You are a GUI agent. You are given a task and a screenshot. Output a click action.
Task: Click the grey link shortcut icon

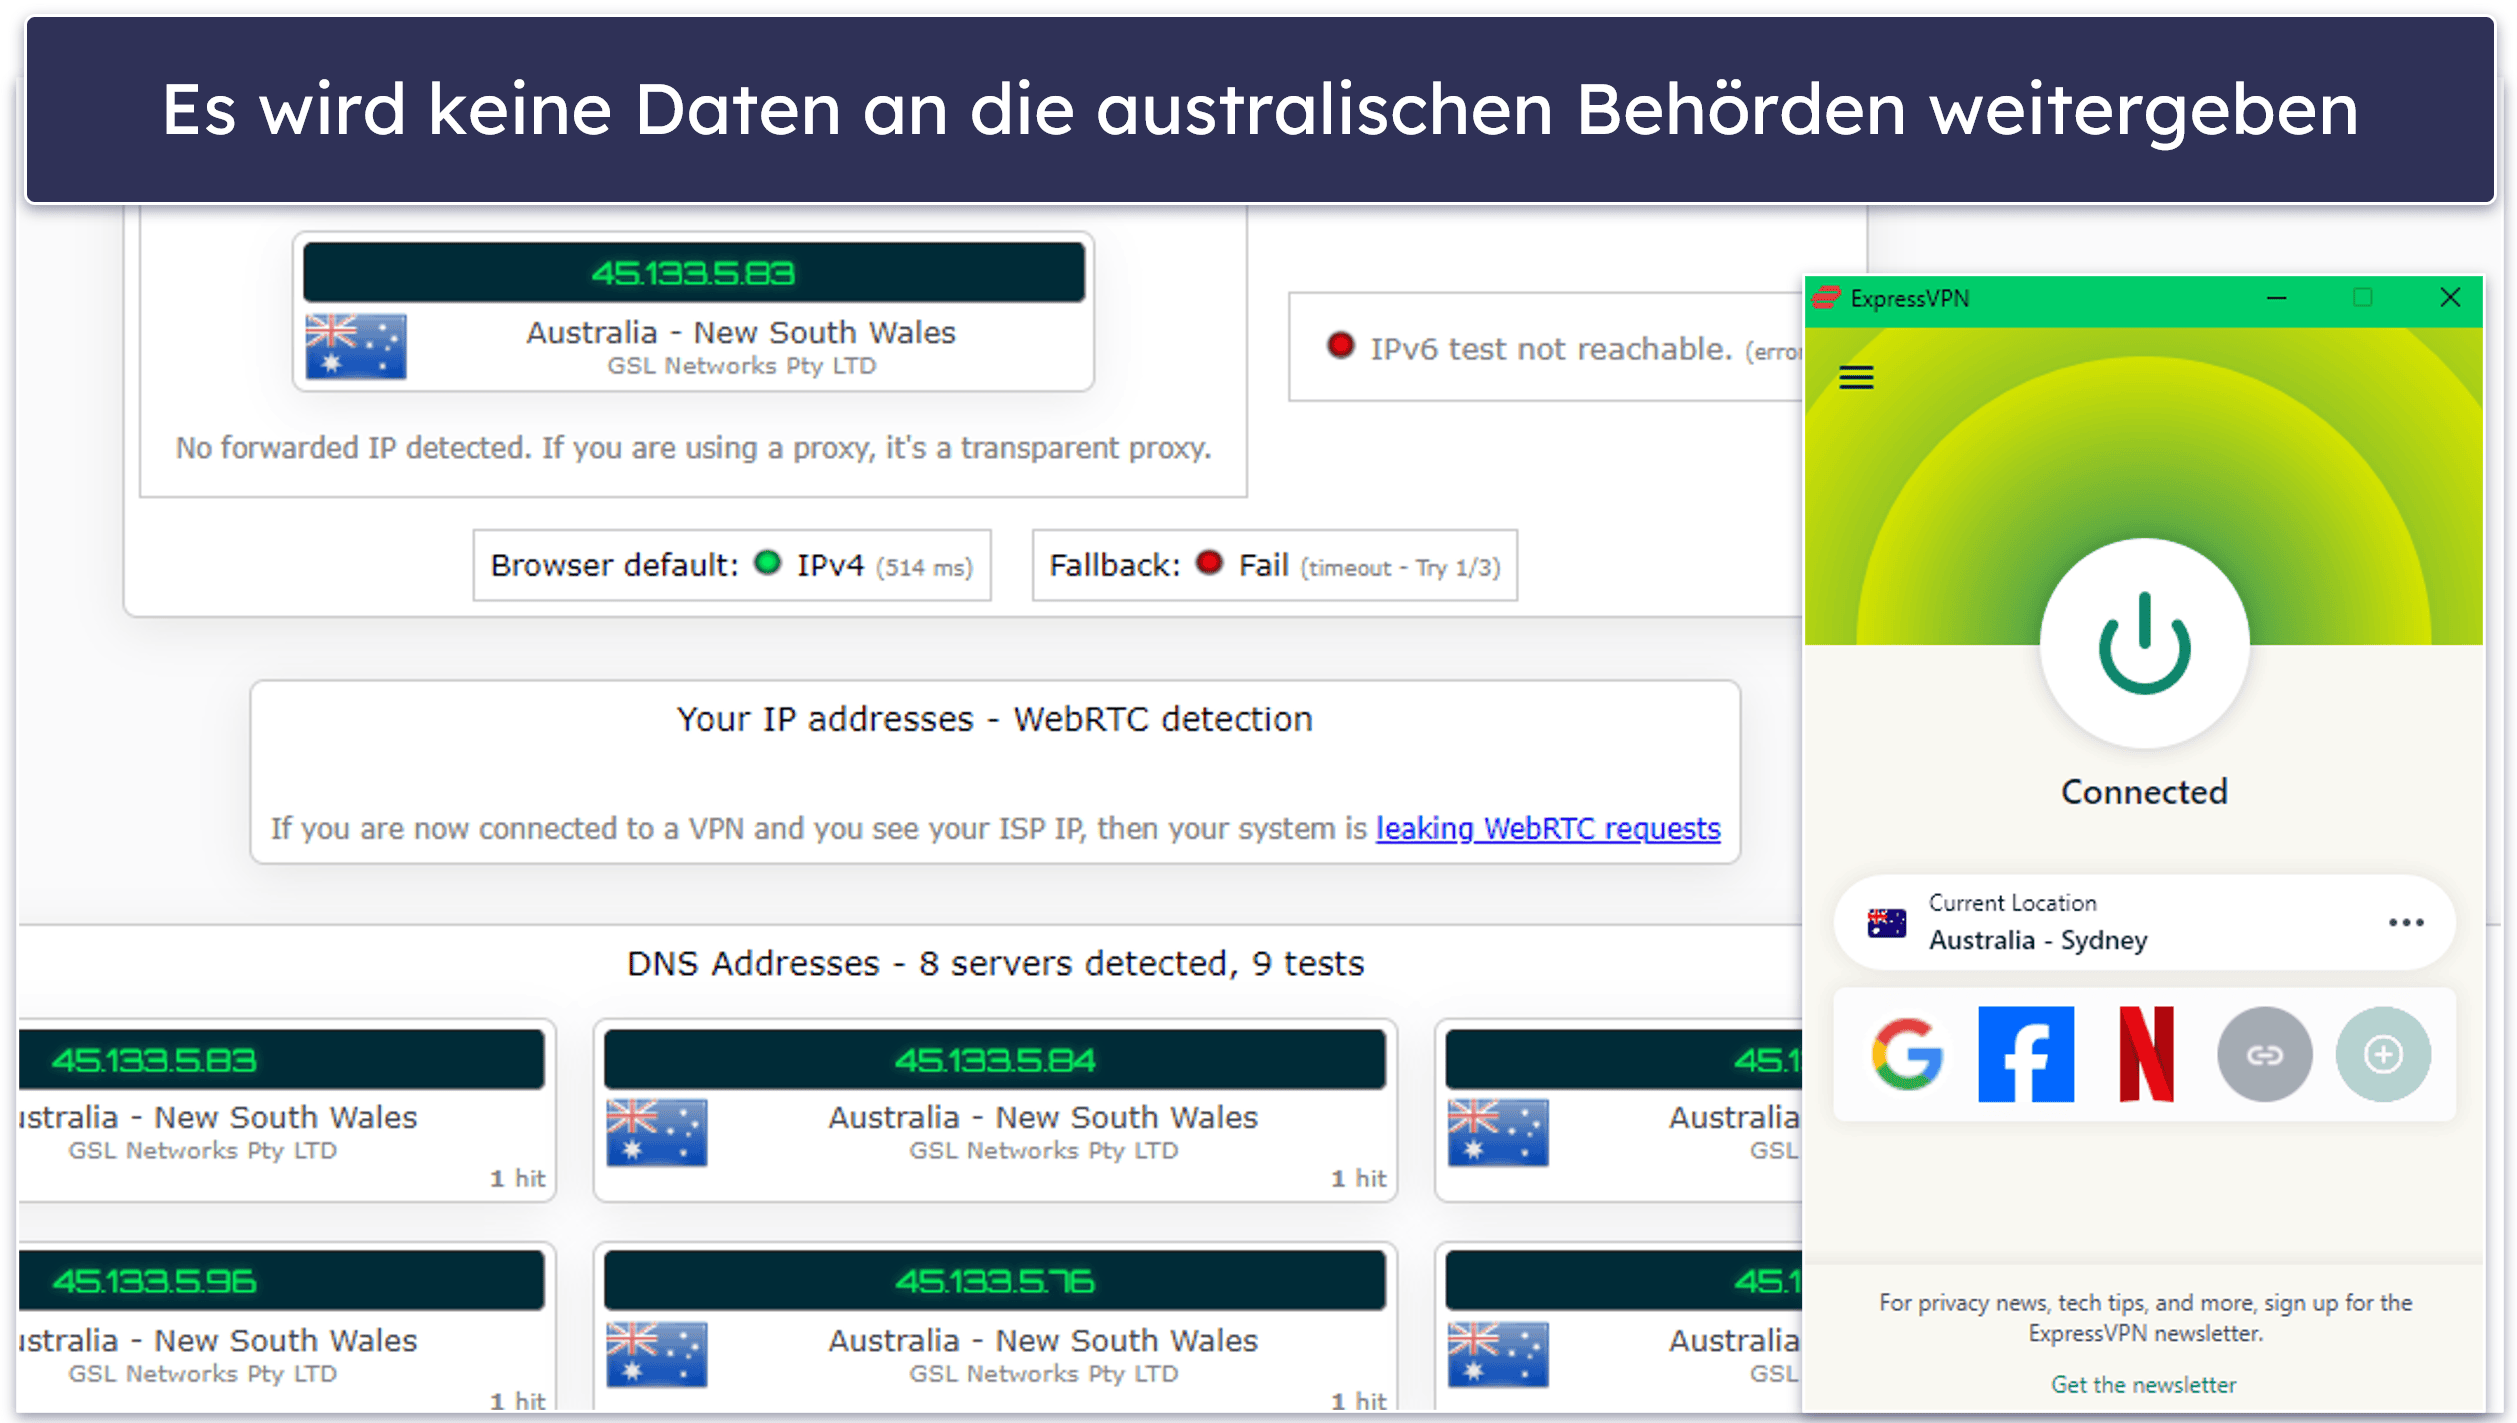click(2264, 1054)
